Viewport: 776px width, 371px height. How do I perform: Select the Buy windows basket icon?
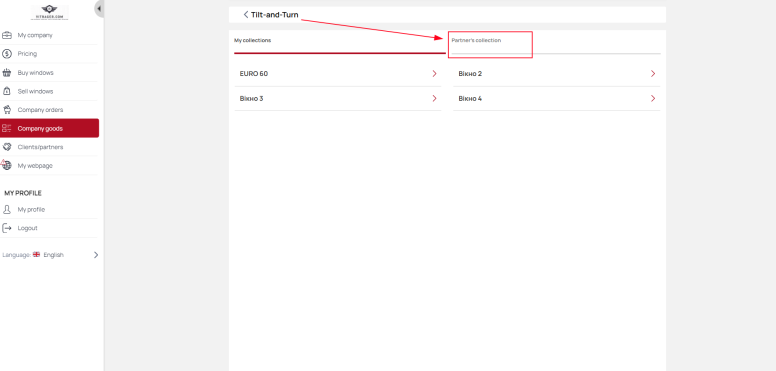(x=7, y=73)
